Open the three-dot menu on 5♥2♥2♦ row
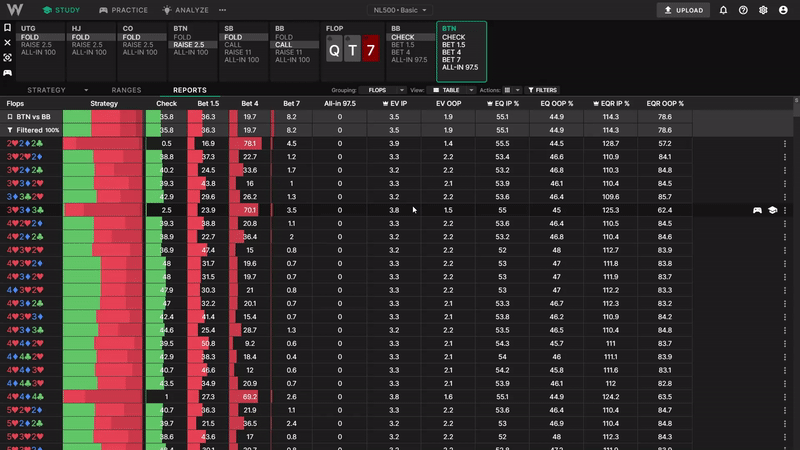 pyautogui.click(x=785, y=410)
